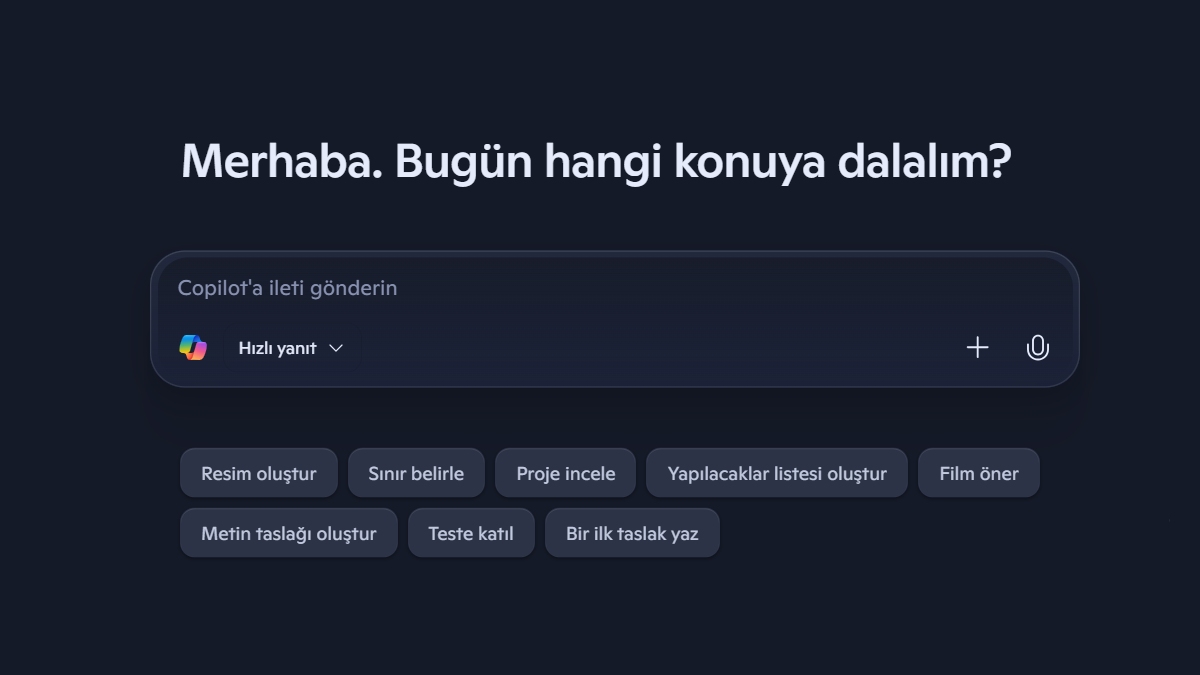
Task: Click the word "hangi" in heading
Action: click(x=602, y=161)
